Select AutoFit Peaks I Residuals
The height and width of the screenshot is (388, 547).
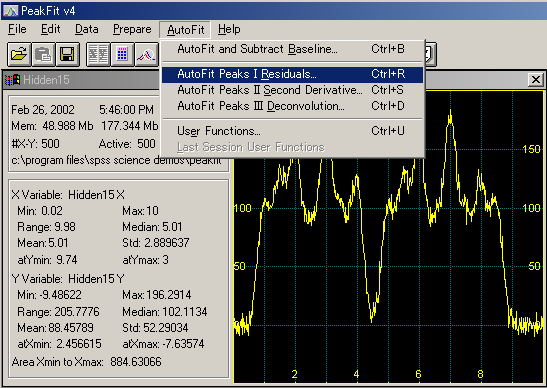[x=292, y=74]
